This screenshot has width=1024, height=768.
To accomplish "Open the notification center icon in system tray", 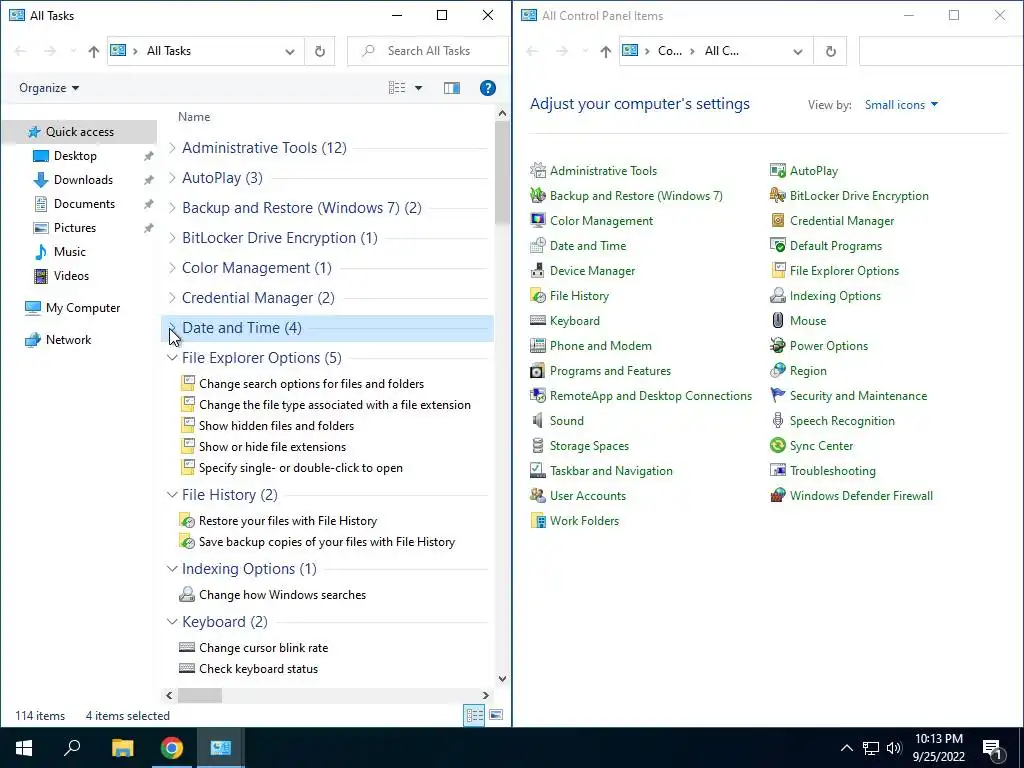I will (993, 748).
